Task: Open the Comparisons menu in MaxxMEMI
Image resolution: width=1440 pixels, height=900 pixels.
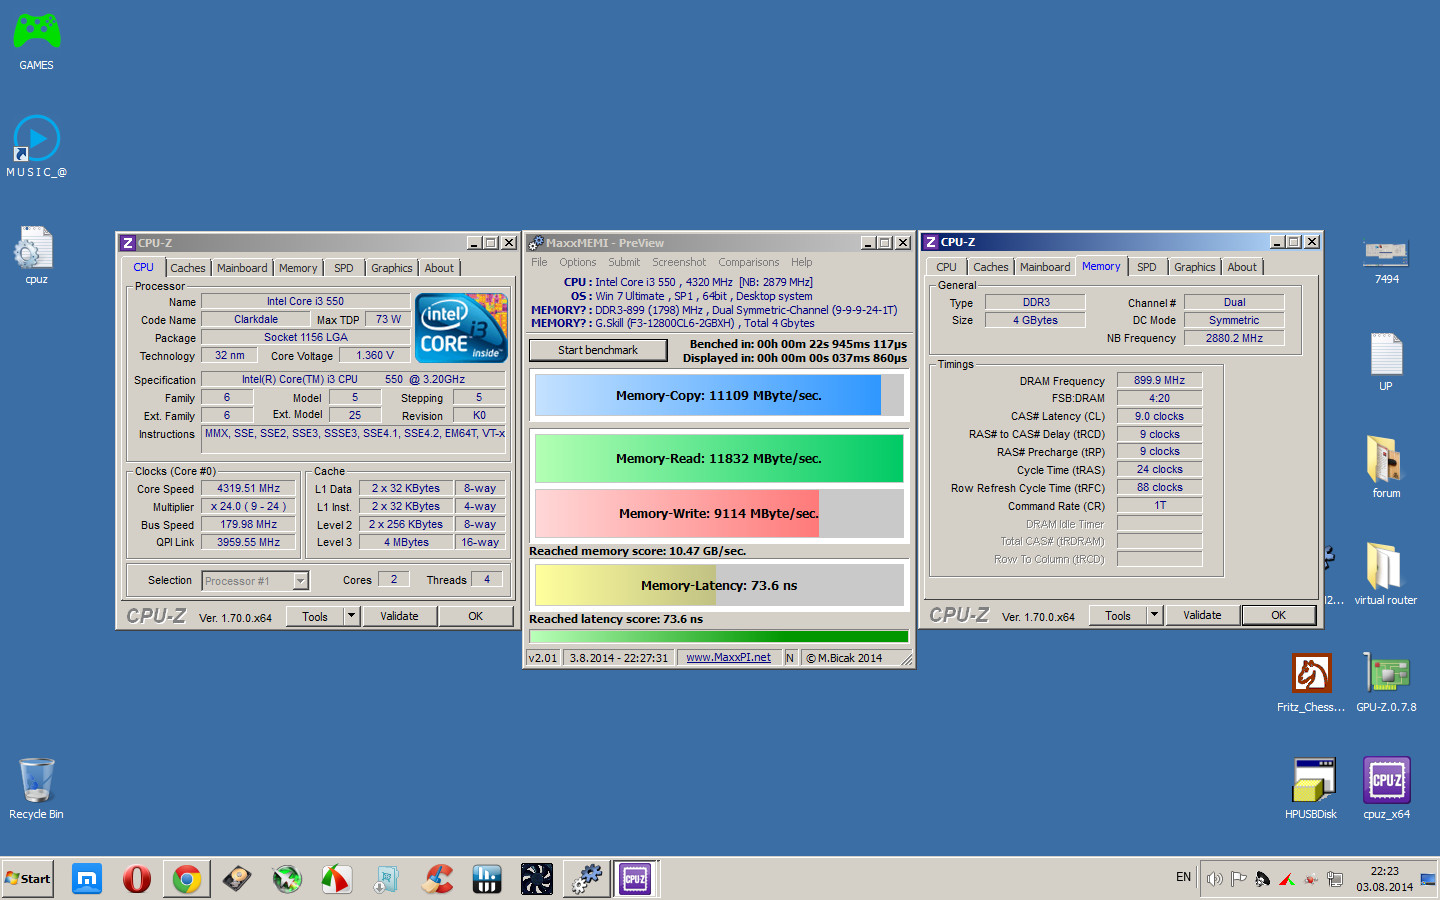Action: [x=748, y=262]
